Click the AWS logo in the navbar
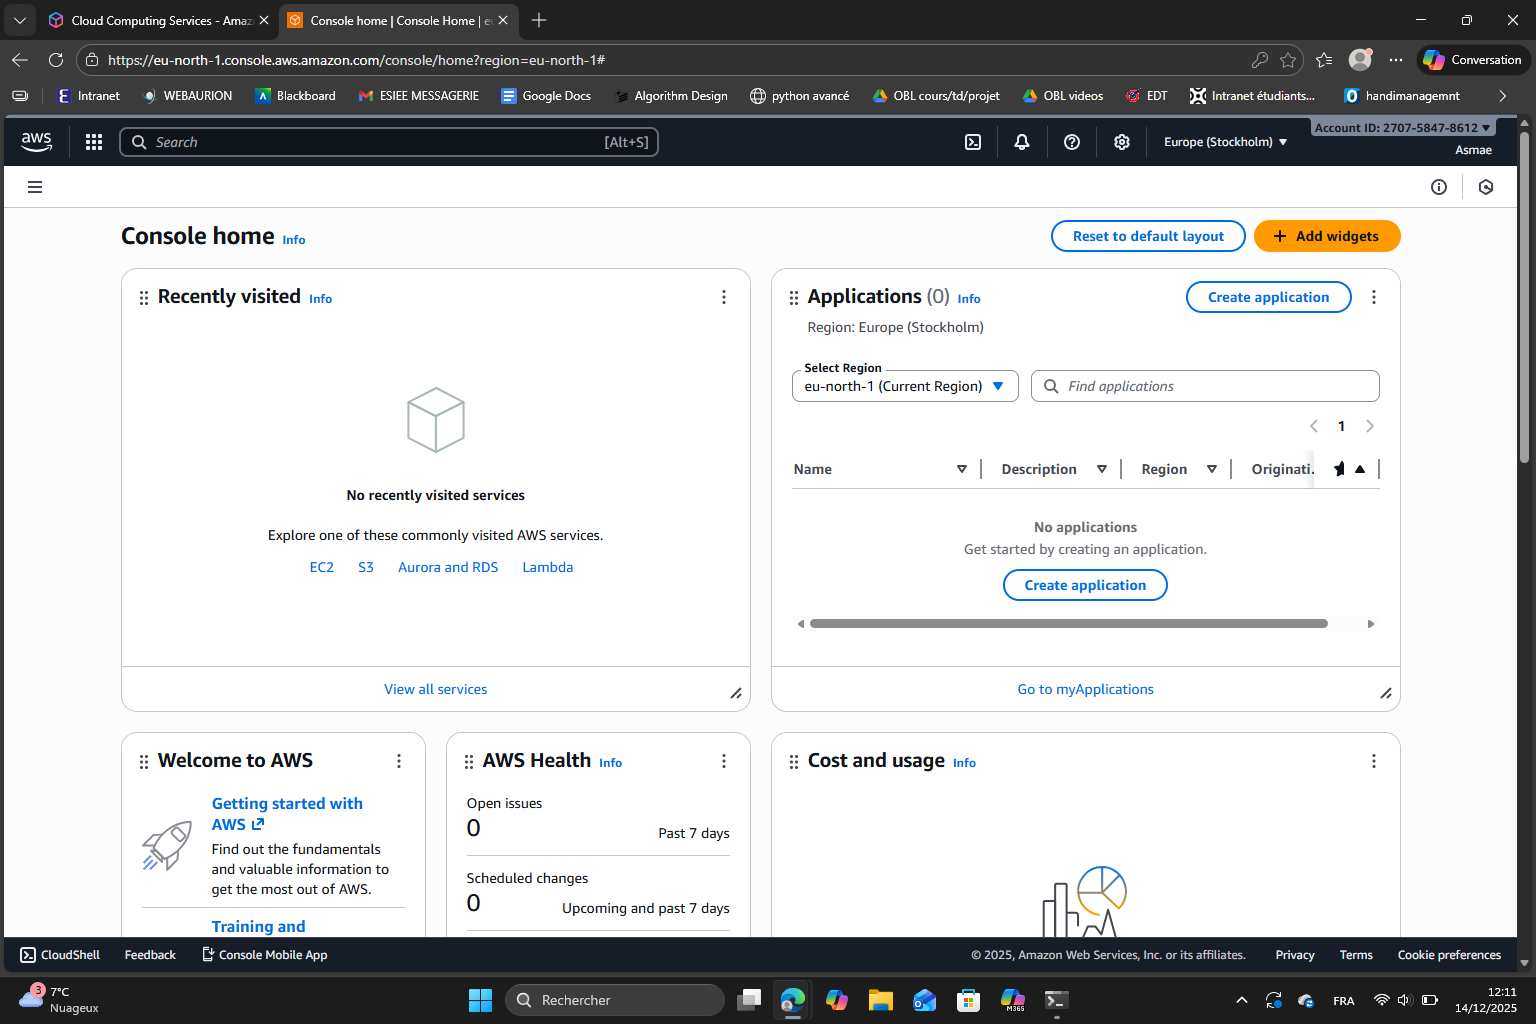The image size is (1536, 1024). pos(36,141)
